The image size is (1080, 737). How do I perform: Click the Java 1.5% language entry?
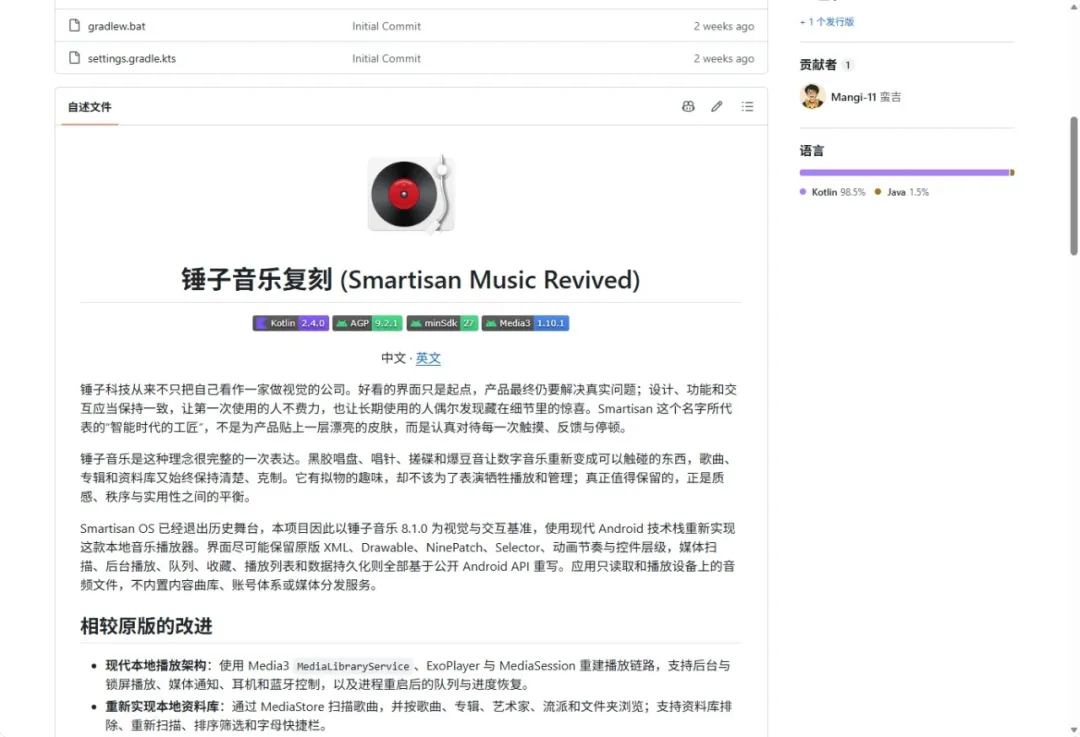click(902, 192)
